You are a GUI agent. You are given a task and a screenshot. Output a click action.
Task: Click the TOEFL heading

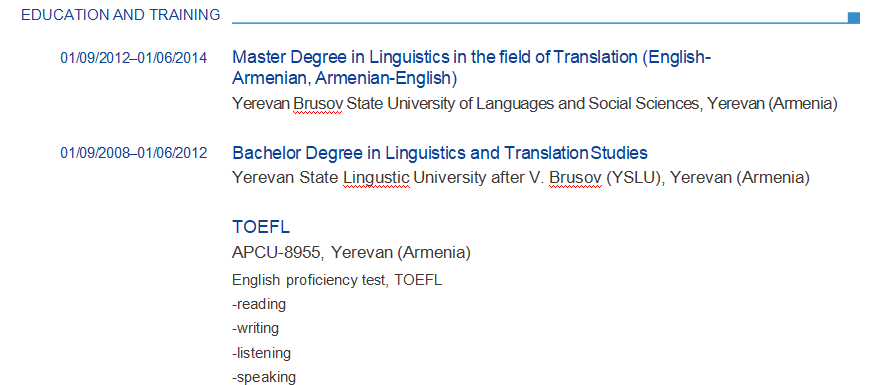(x=261, y=227)
